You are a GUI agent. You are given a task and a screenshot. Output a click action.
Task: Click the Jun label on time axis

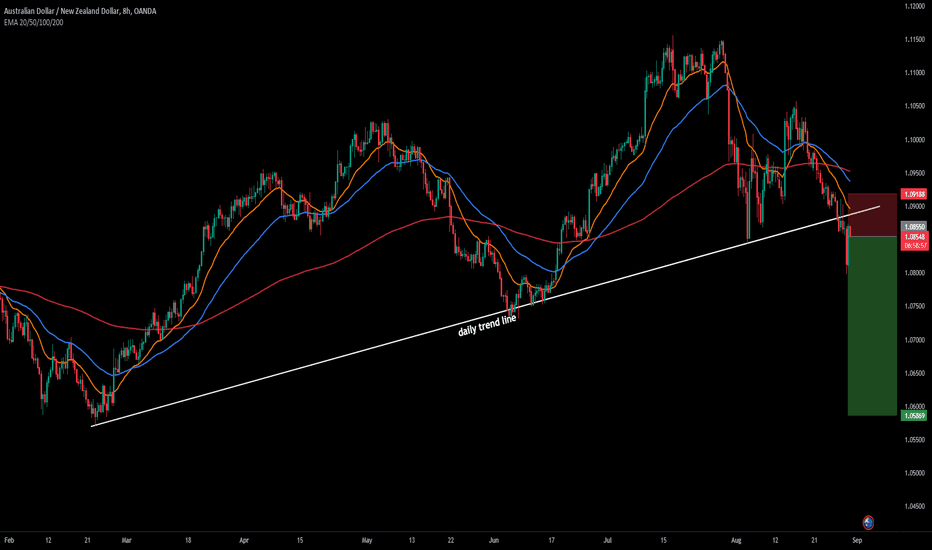[493, 540]
